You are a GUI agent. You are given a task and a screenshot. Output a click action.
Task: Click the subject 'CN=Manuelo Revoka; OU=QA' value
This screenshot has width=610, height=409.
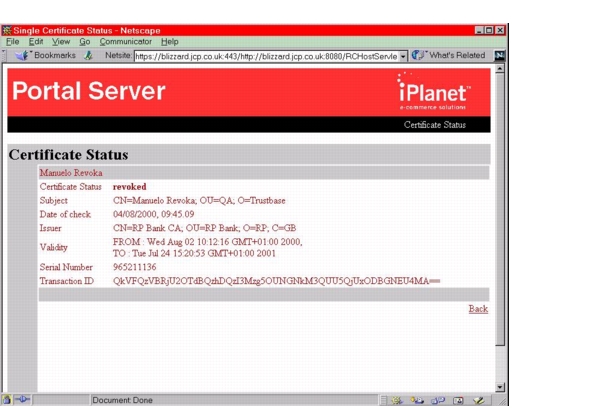[199, 201]
